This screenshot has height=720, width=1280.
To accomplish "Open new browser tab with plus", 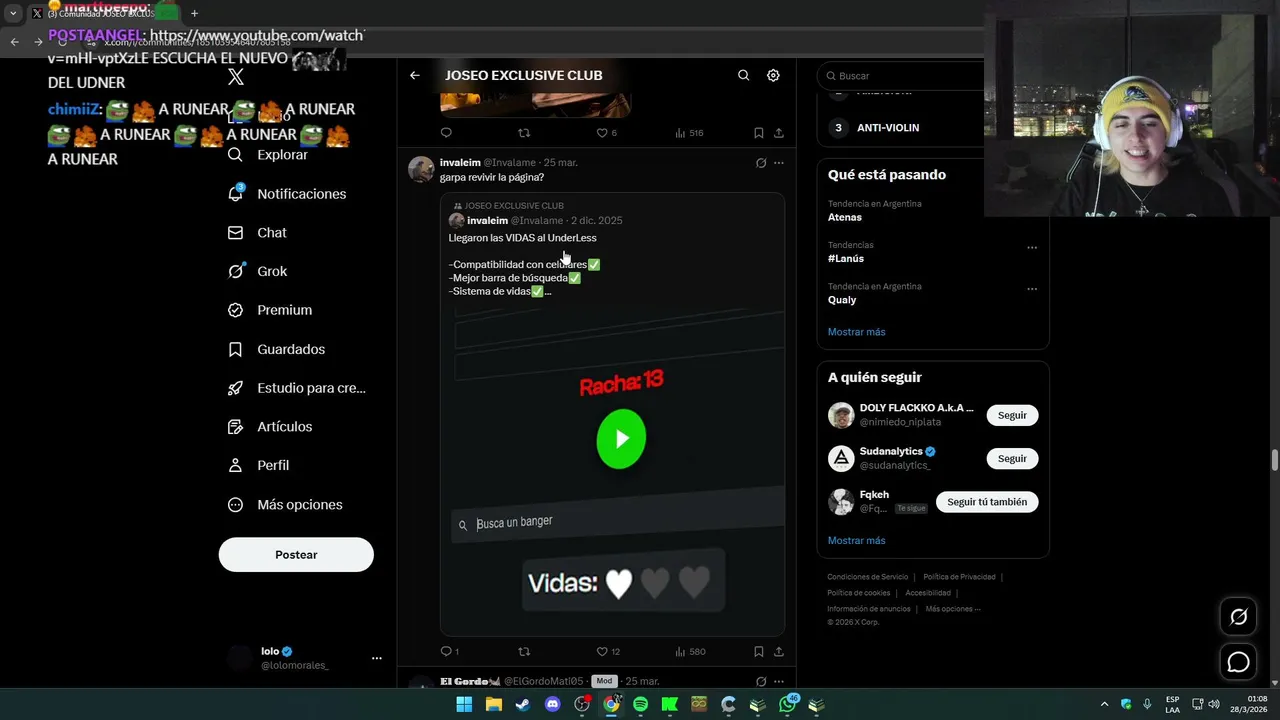I will [x=194, y=13].
